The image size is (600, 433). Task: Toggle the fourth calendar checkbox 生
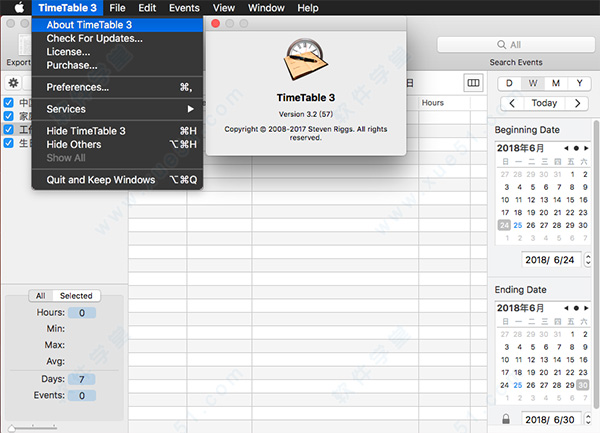pyautogui.click(x=8, y=143)
